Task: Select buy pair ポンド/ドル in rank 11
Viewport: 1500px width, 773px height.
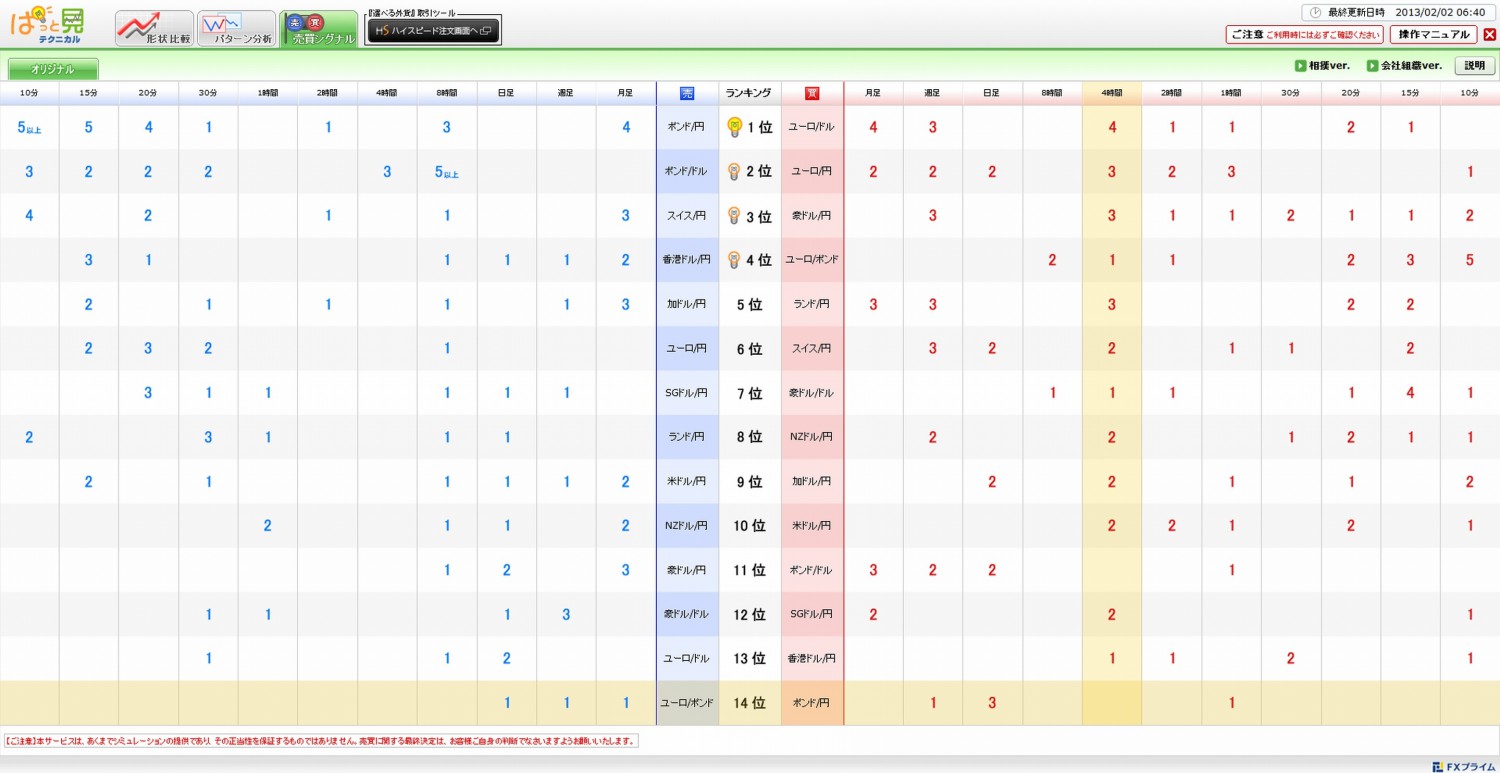Action: pyautogui.click(x=812, y=570)
